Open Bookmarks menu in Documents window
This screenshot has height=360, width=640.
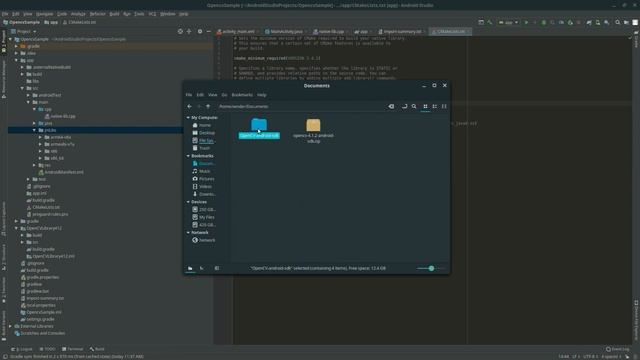click(x=242, y=95)
